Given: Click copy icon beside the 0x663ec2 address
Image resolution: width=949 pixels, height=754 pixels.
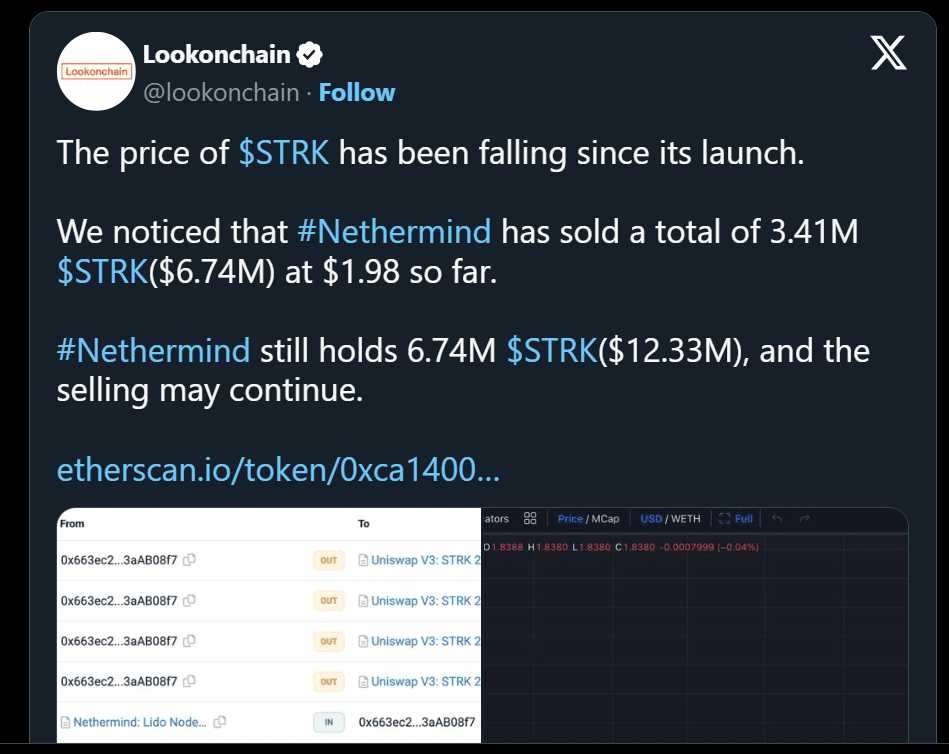Looking at the screenshot, I should coord(189,560).
